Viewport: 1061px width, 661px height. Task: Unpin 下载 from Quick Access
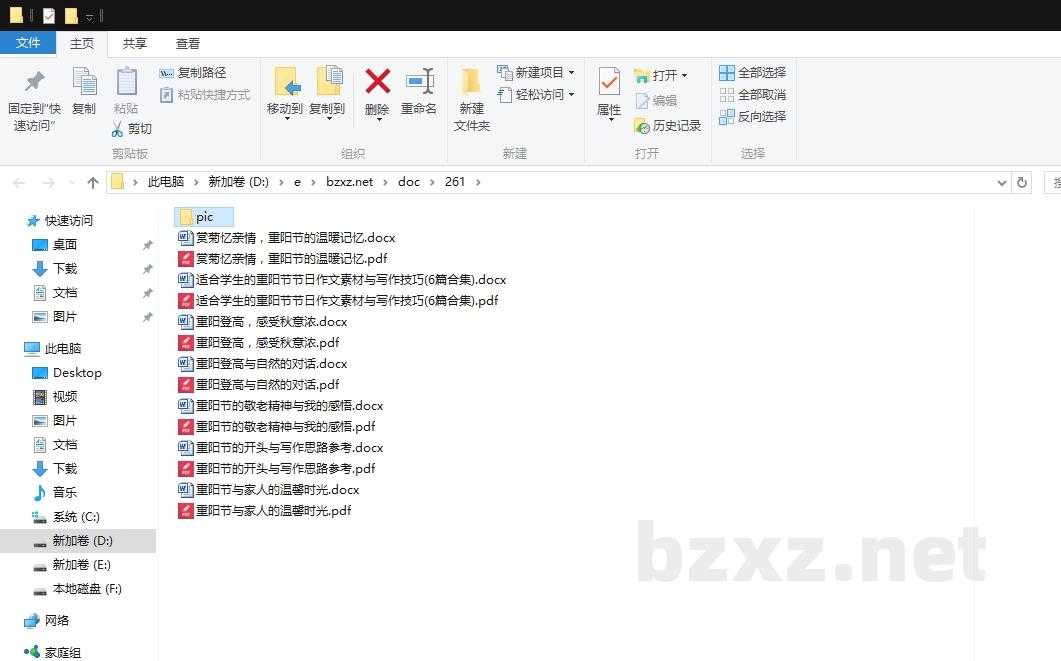[147, 268]
